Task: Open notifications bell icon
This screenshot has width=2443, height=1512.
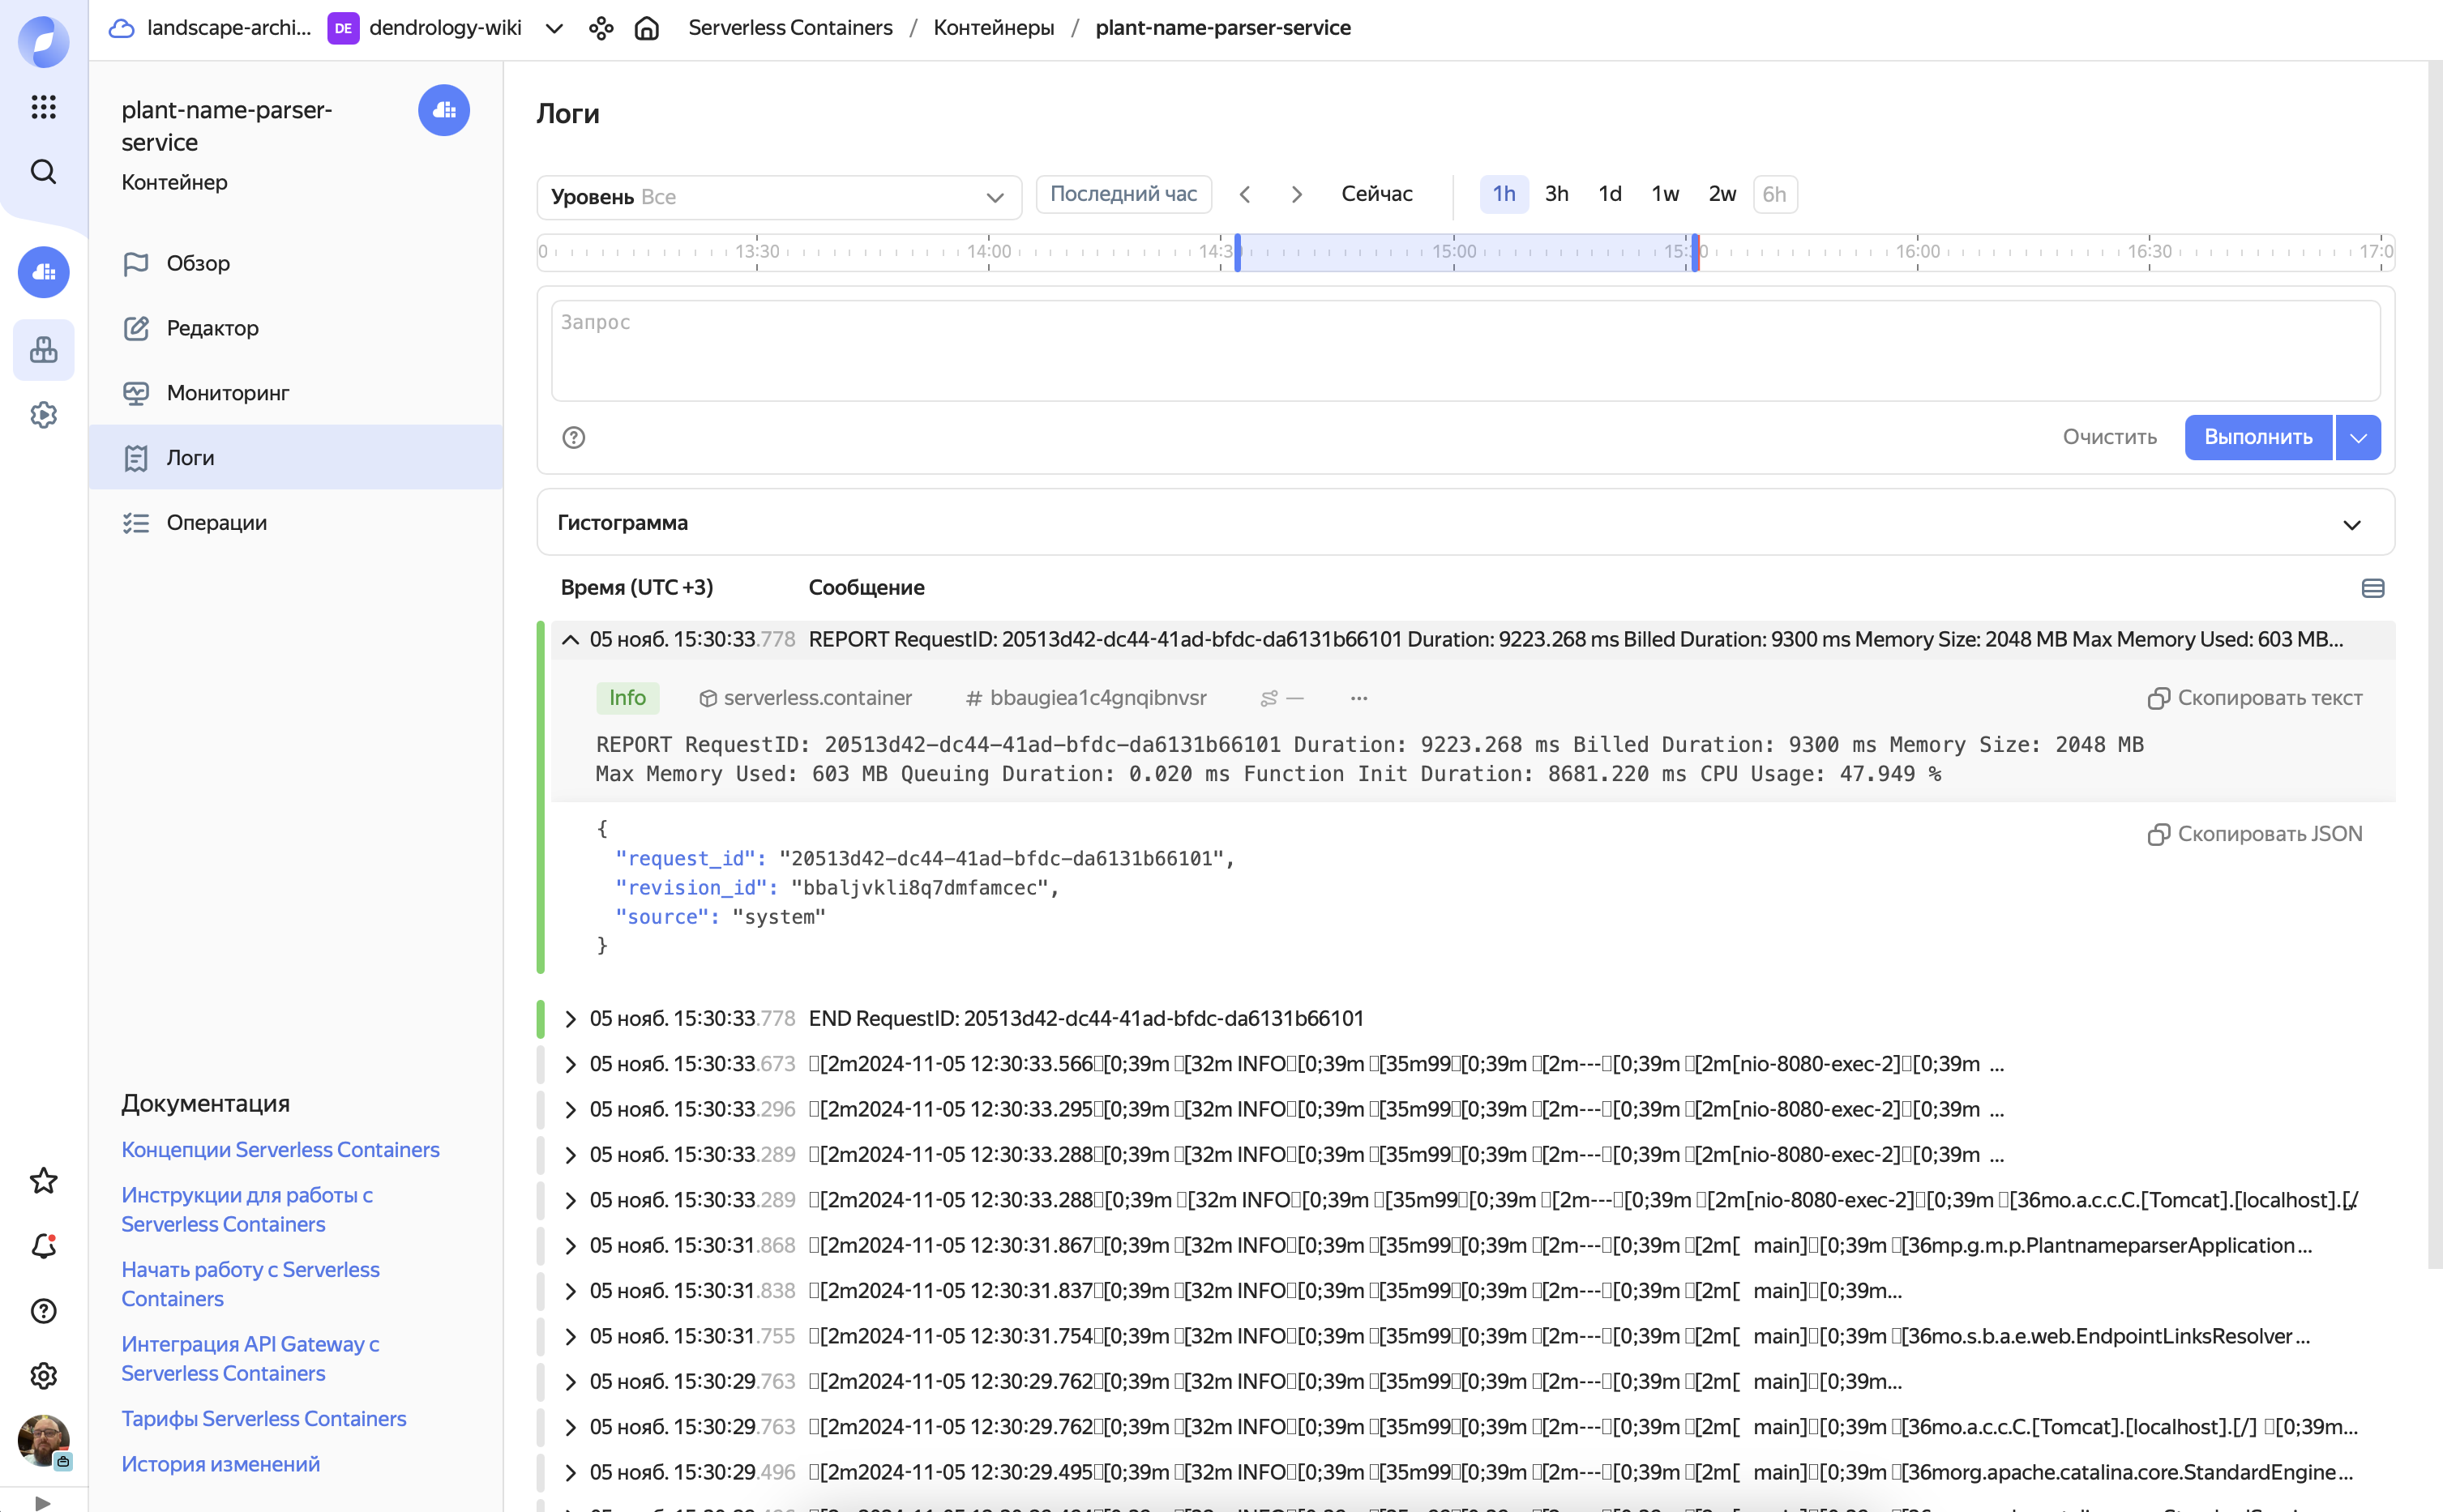Action: [x=43, y=1246]
